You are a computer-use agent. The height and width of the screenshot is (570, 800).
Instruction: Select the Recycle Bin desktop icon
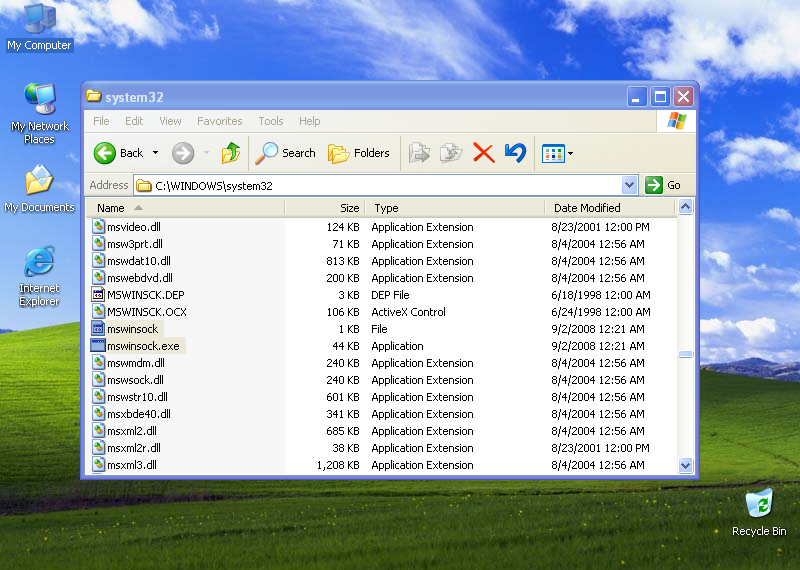coord(759,504)
